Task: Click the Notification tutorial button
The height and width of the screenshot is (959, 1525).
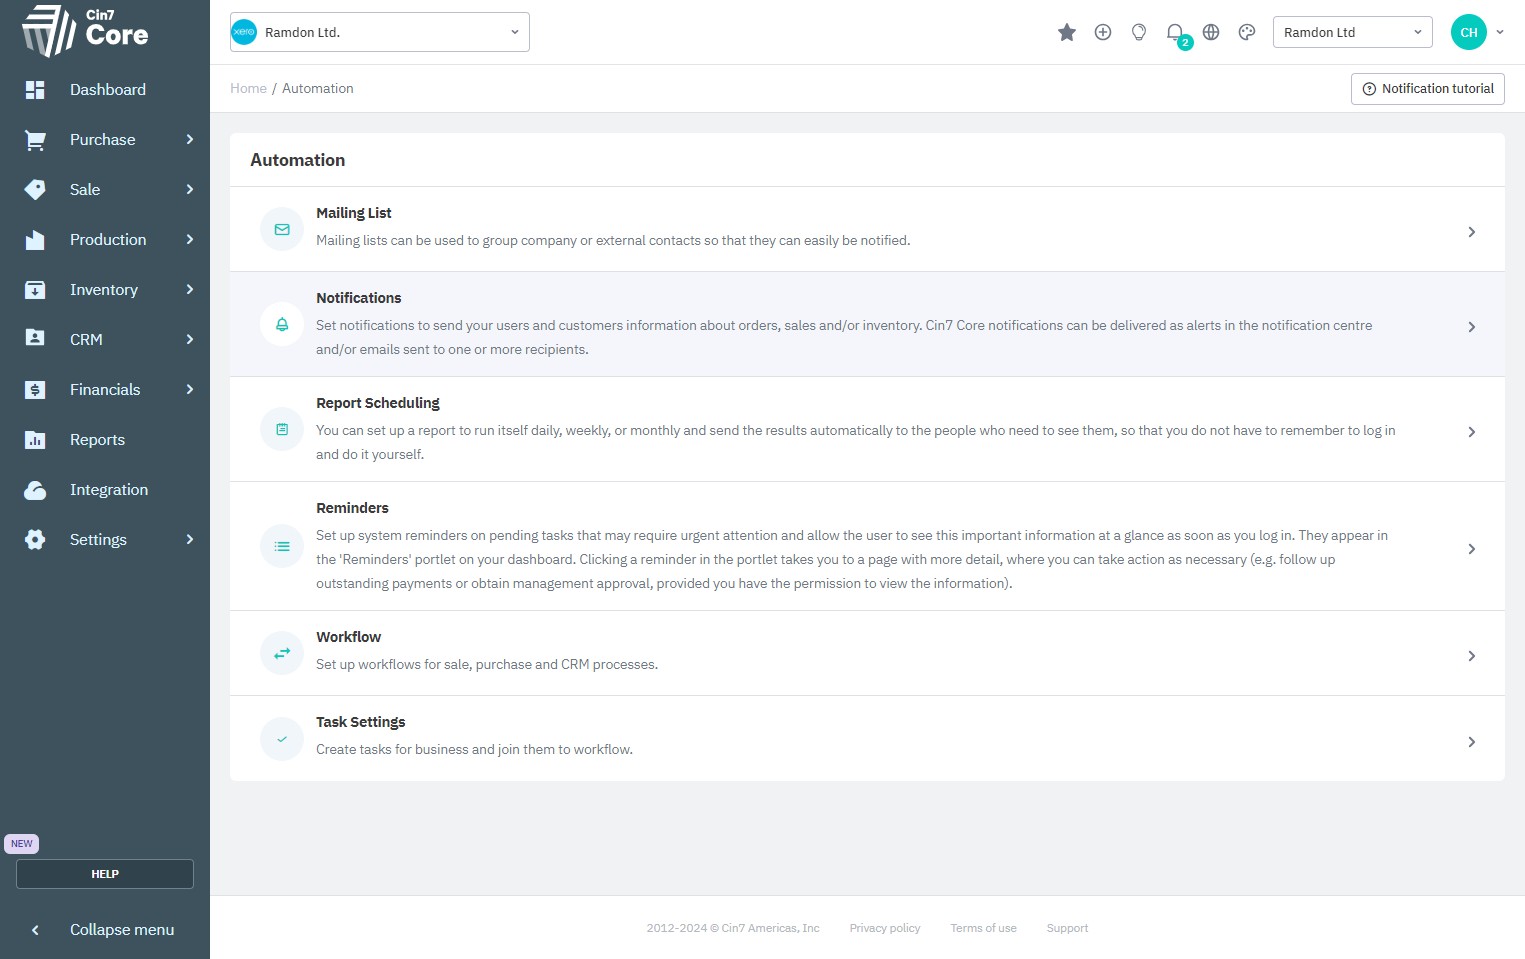Action: tap(1427, 89)
